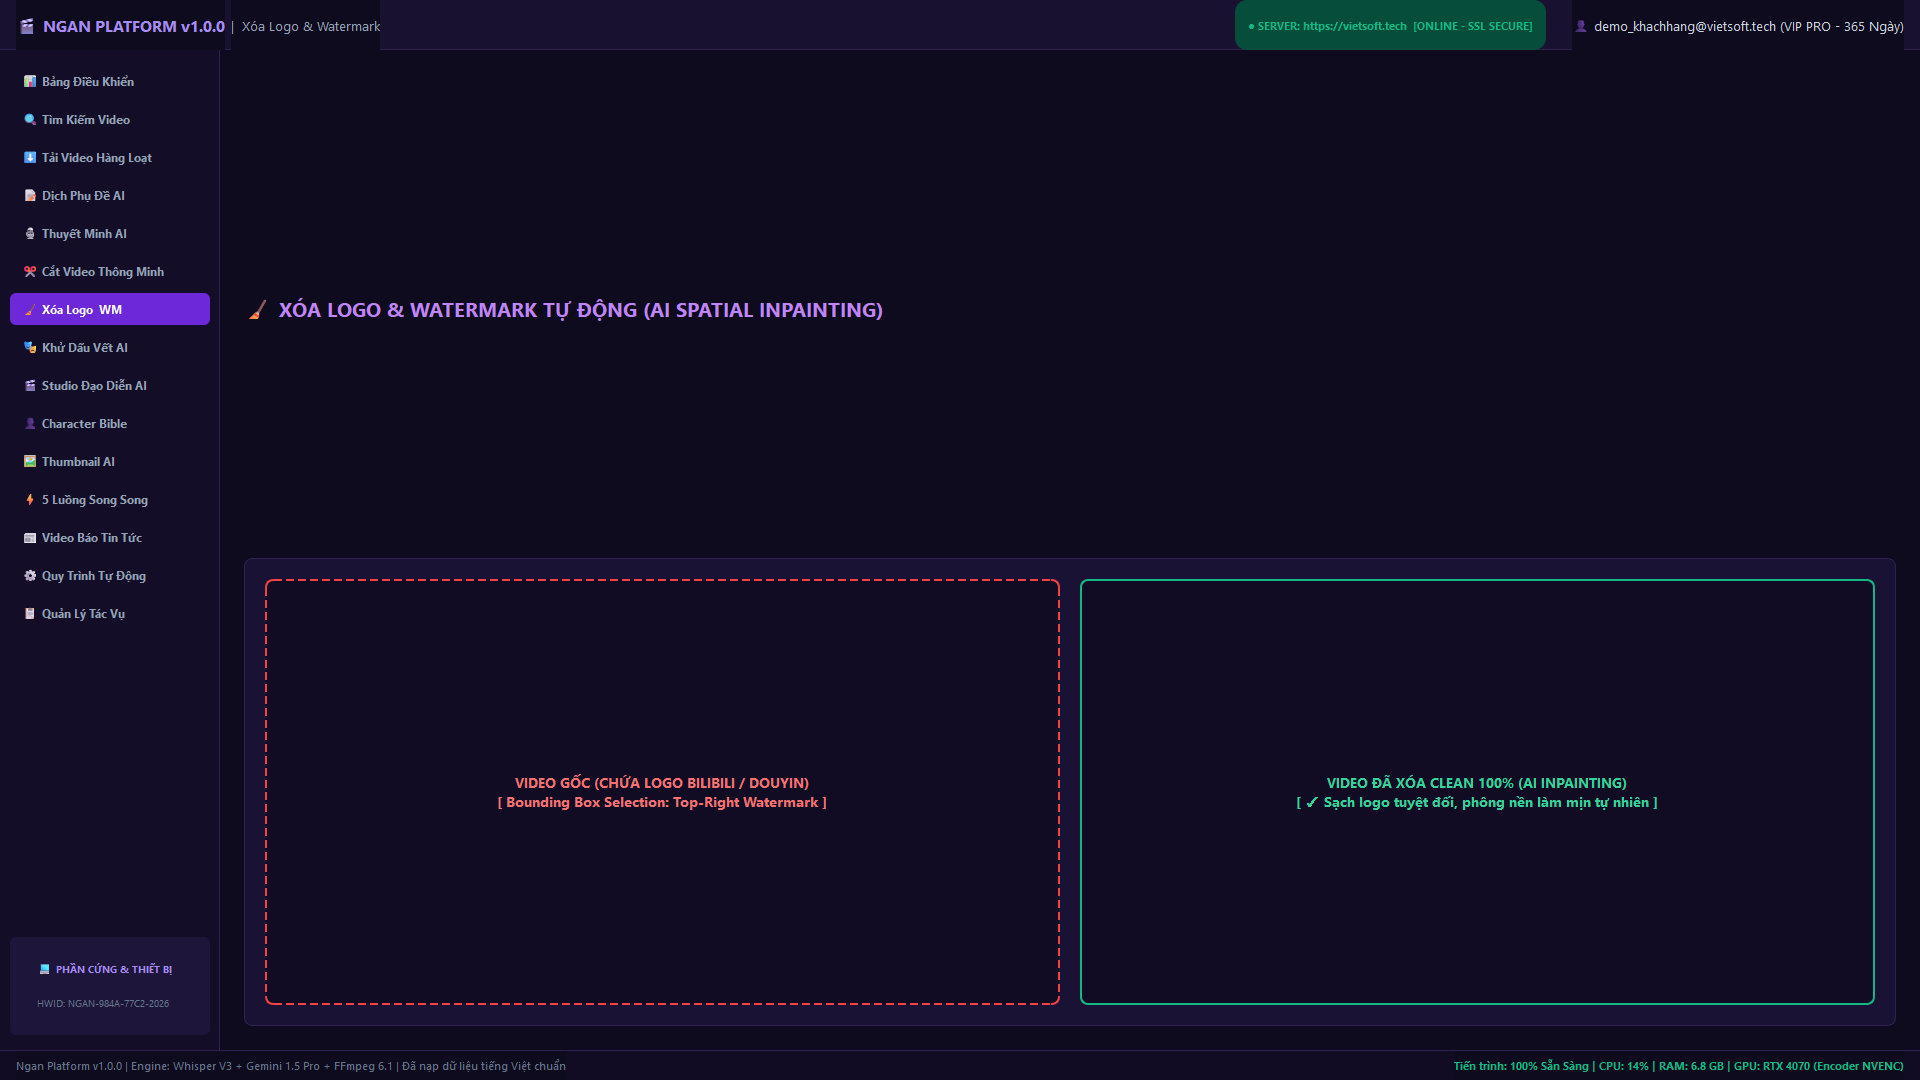Click the SERVER online status badge

[1390, 26]
